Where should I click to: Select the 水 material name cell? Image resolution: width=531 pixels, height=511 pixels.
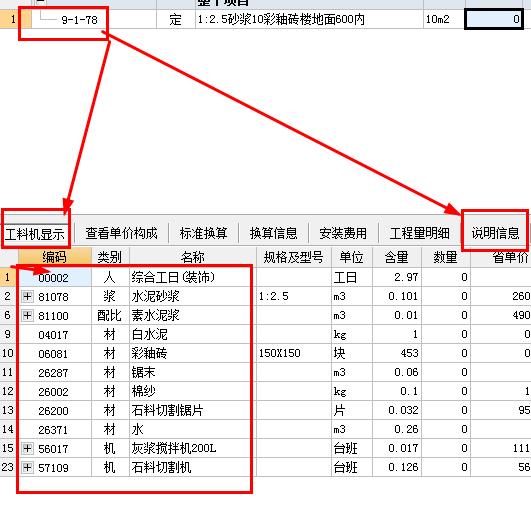tap(192, 429)
